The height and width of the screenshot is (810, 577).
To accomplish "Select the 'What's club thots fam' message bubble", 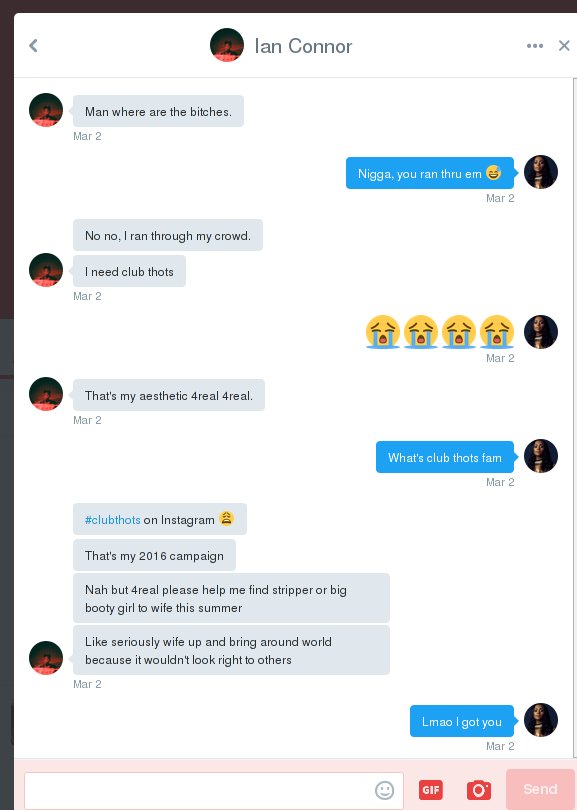I will click(x=445, y=457).
